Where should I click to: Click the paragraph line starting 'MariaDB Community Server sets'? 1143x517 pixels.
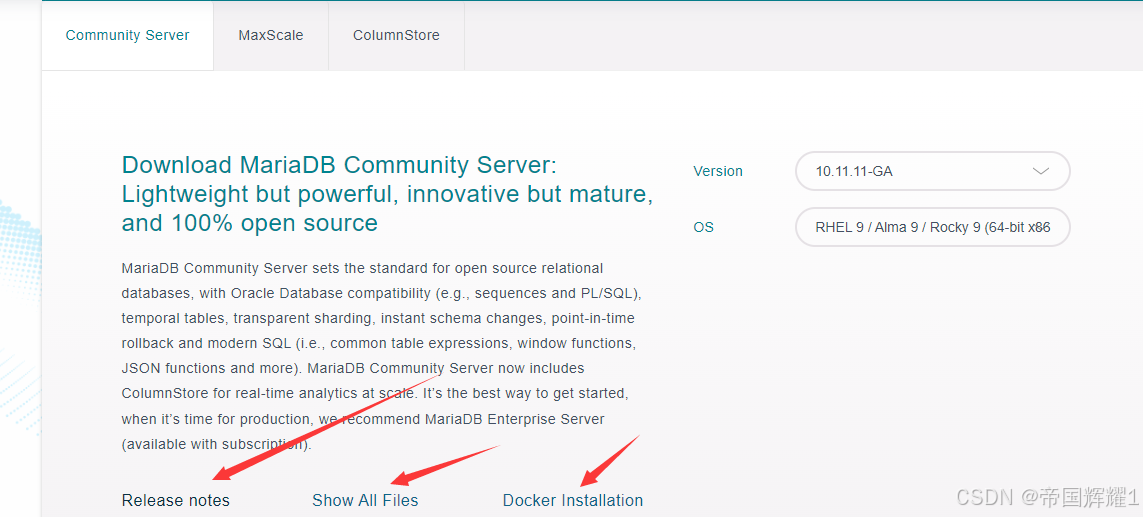click(x=362, y=268)
